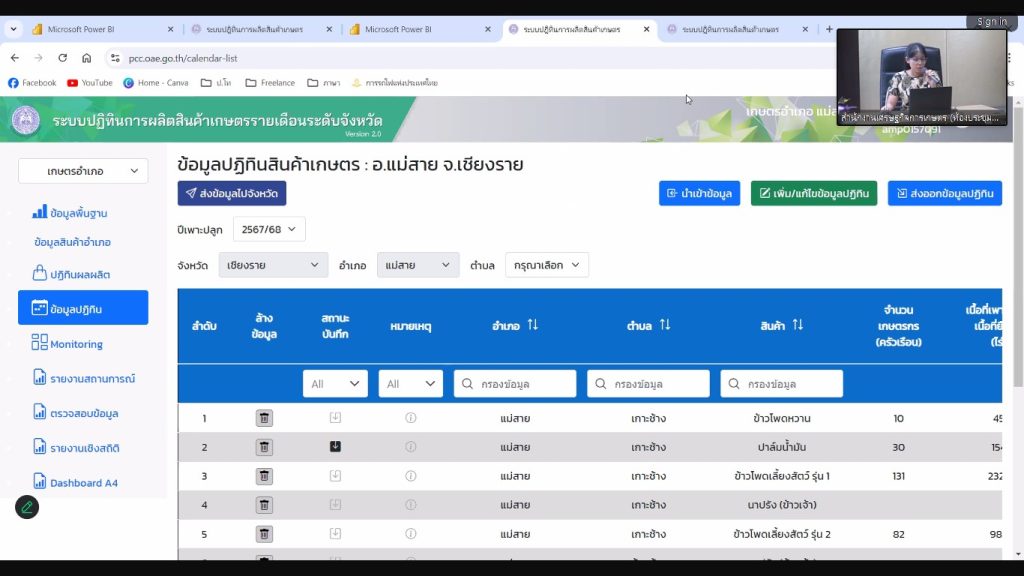Select ข้อมูลสินค้าอำเภอ in the sidebar
This screenshot has height=576, width=1024.
point(72,242)
